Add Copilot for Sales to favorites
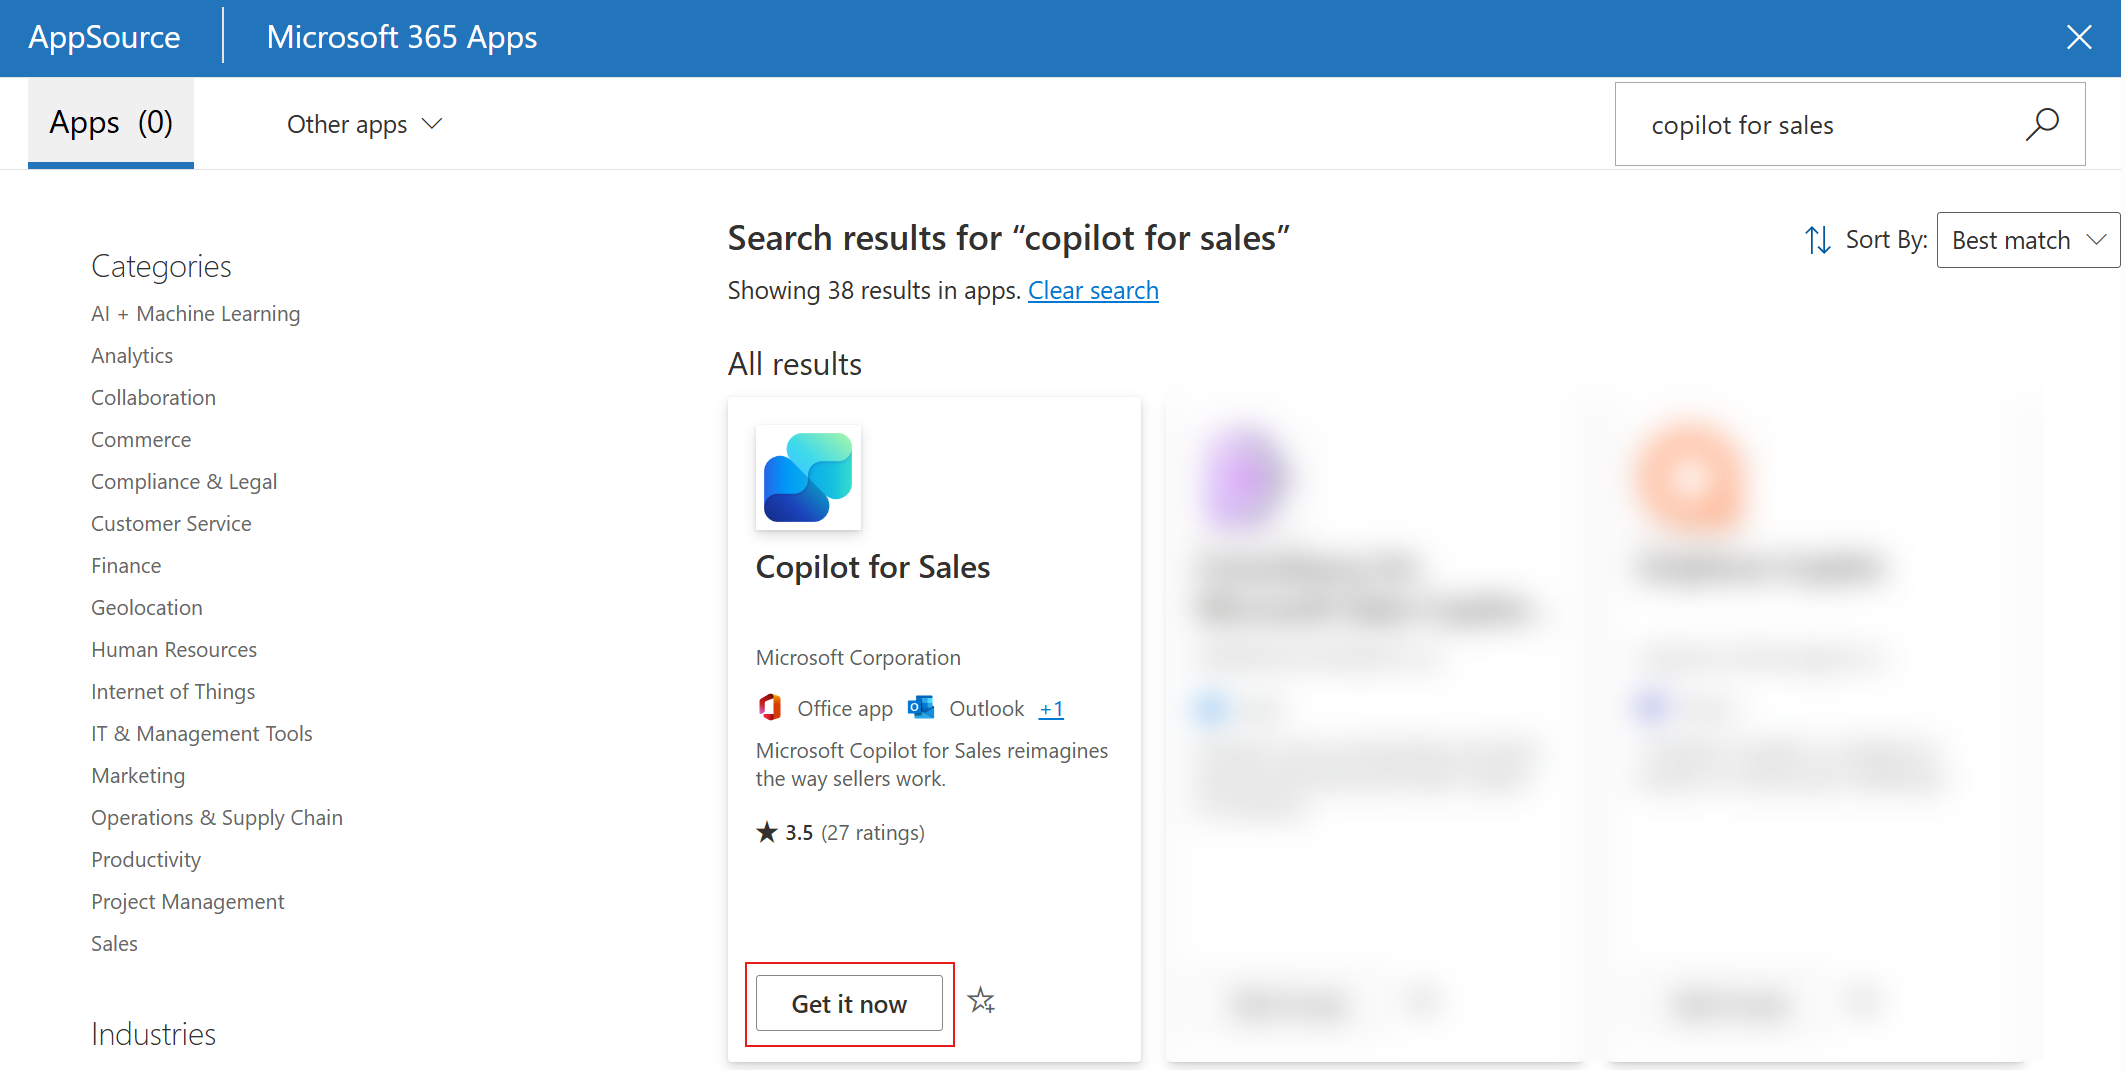2125x1070 pixels. pyautogui.click(x=981, y=1001)
